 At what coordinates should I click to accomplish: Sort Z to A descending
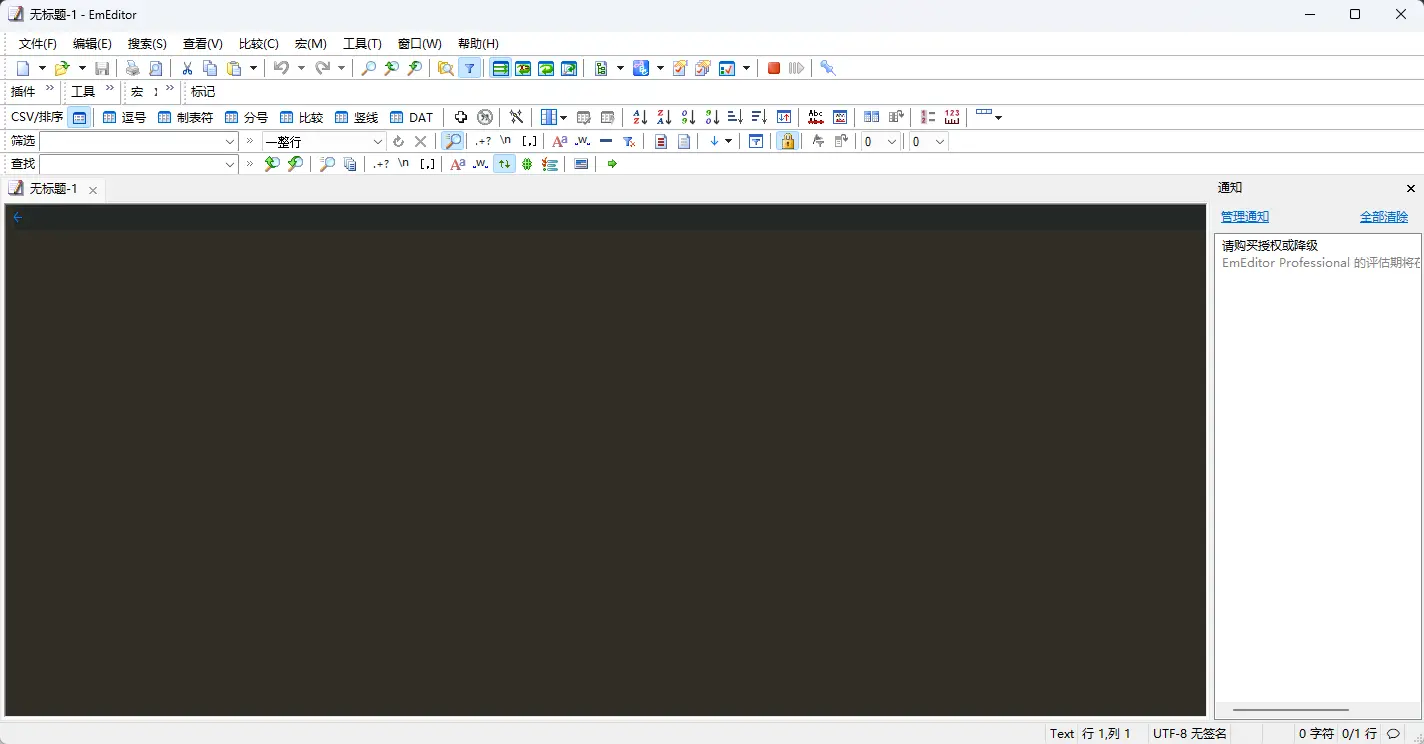664,117
